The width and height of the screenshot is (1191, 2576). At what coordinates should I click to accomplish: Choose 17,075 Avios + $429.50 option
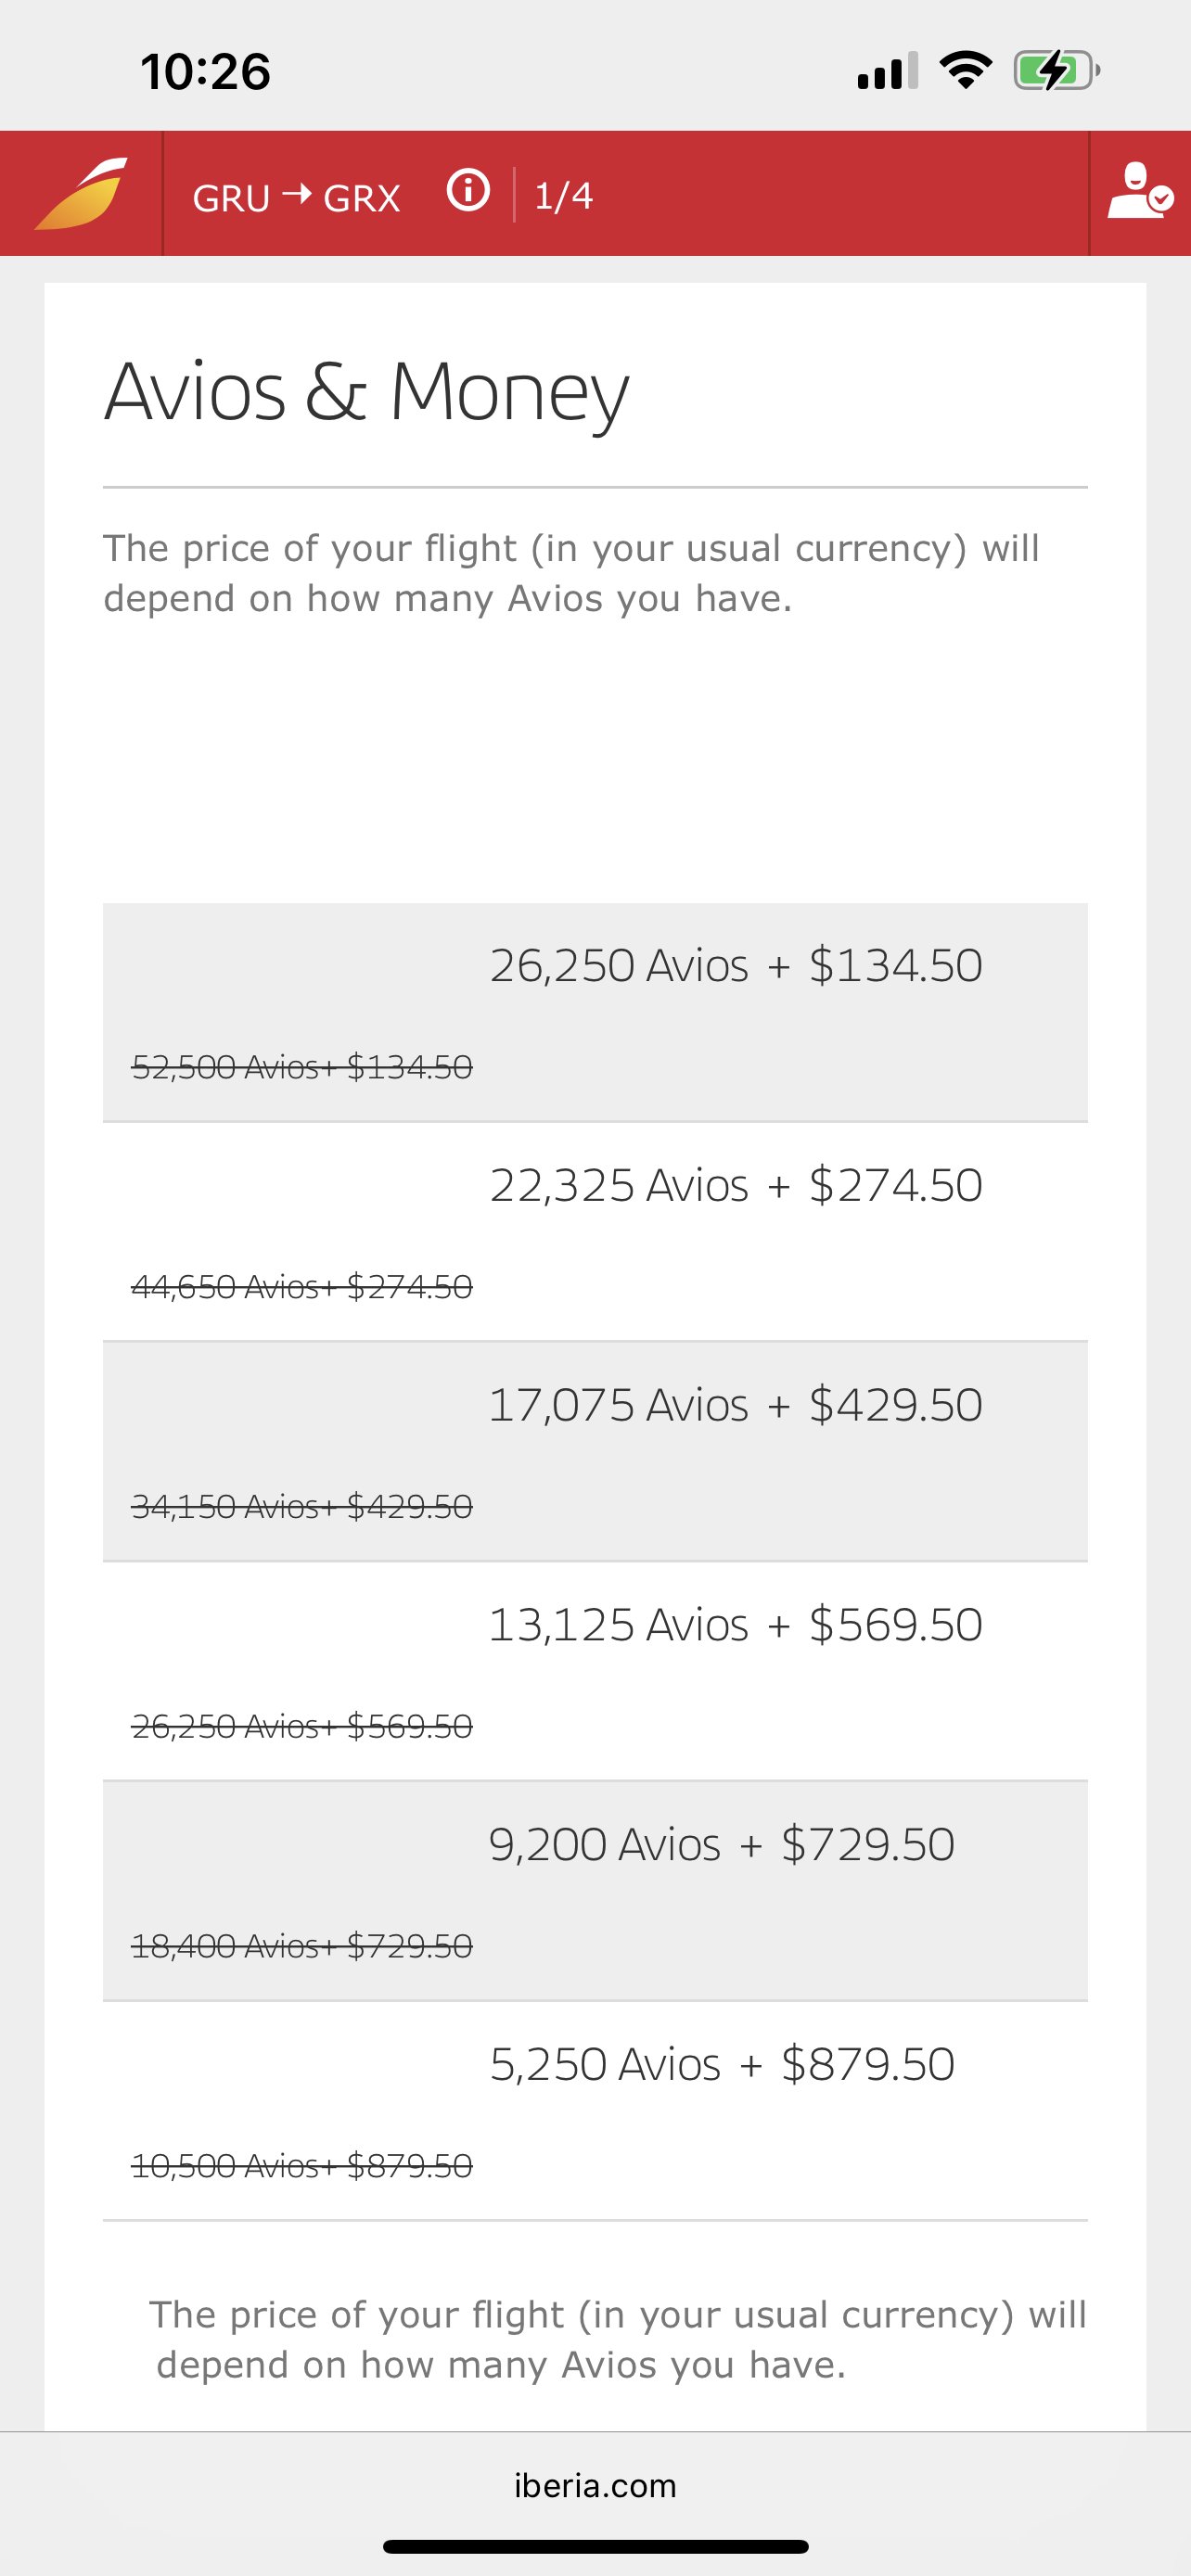click(595, 1452)
